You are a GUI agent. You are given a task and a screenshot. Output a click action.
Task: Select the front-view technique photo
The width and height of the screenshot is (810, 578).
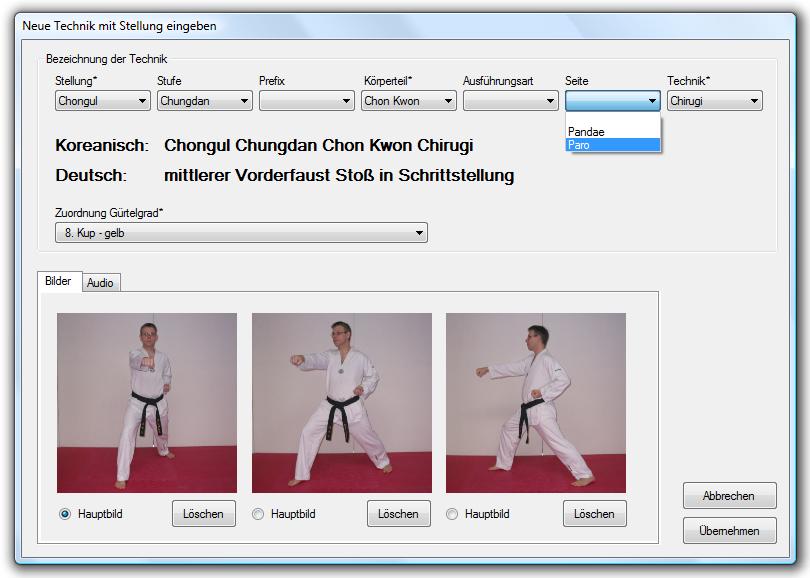coord(147,403)
